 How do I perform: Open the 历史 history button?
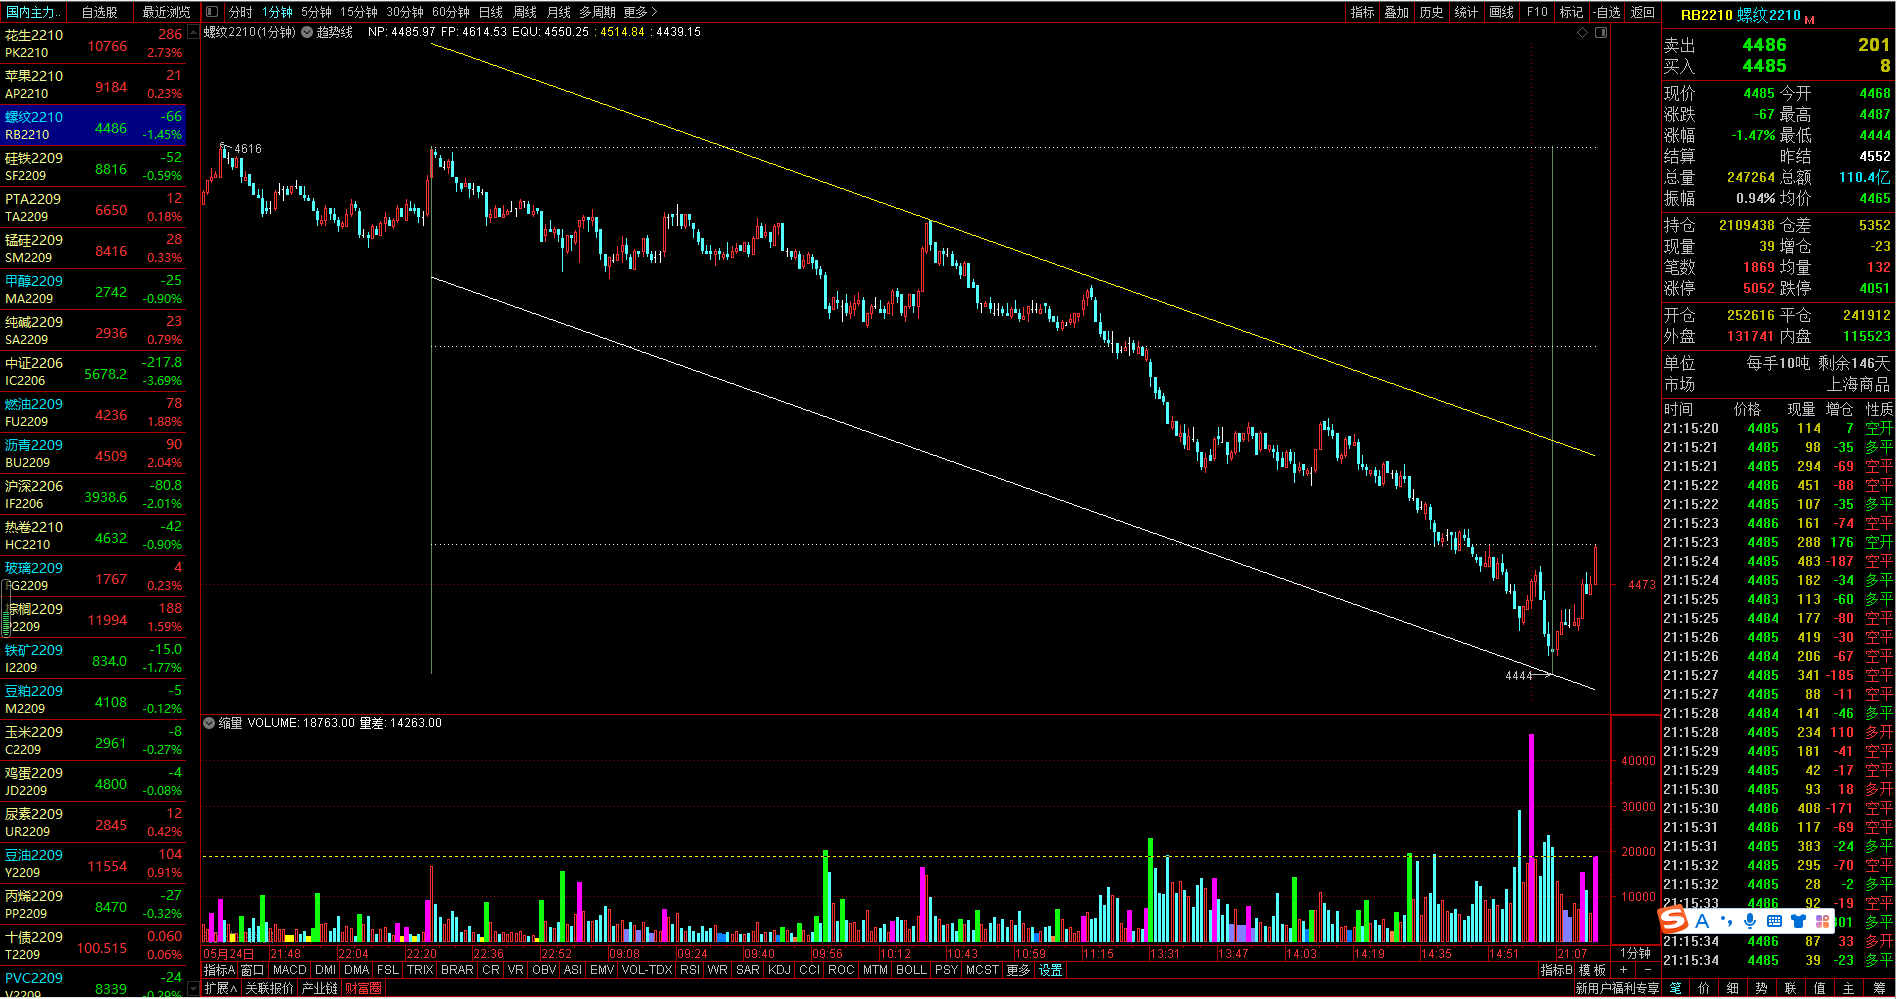[1431, 12]
